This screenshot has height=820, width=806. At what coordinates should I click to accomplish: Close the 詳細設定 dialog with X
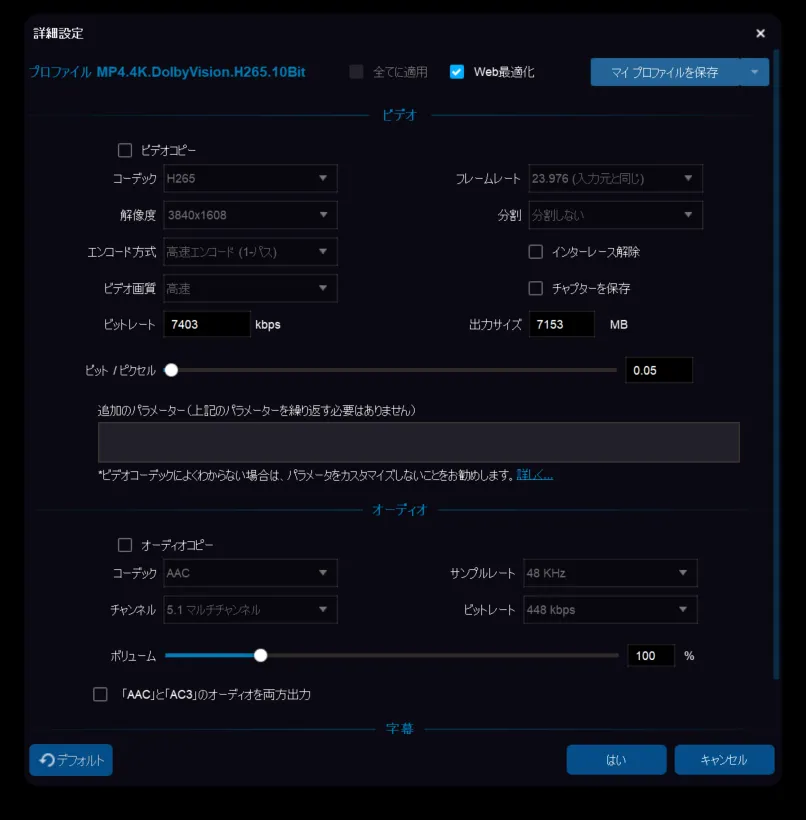coord(760,33)
